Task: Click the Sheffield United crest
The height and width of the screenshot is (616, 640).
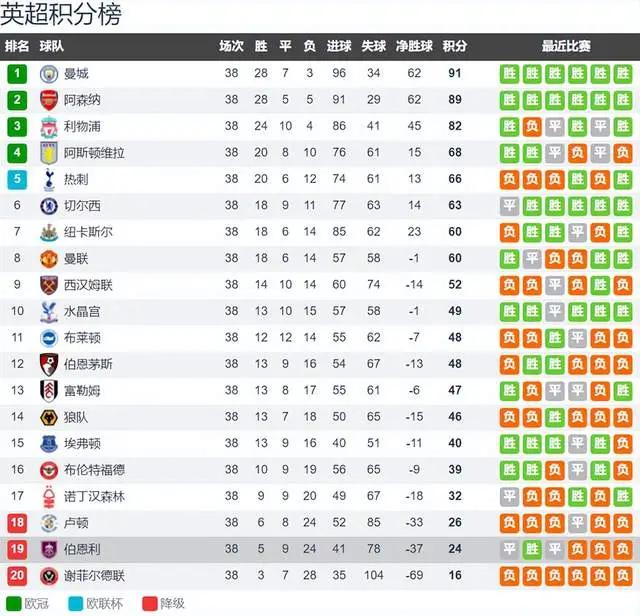Action: 49,576
